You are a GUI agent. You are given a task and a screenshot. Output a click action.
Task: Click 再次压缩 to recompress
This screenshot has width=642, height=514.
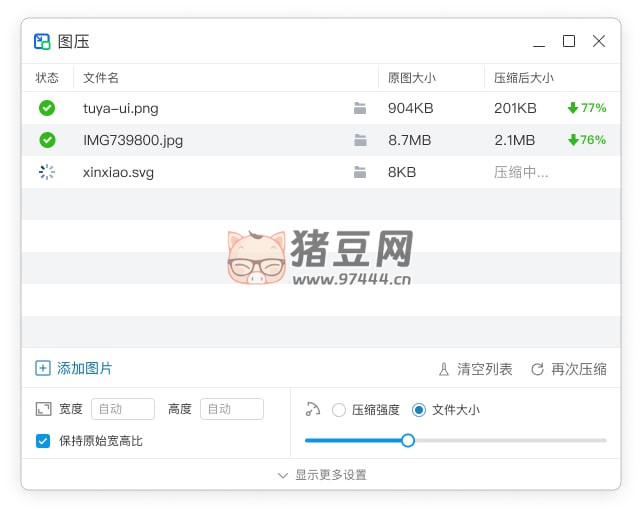coord(568,369)
